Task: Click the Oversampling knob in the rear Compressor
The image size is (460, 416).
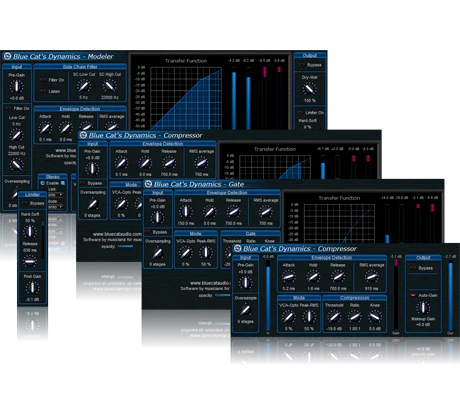Action: coord(92,204)
